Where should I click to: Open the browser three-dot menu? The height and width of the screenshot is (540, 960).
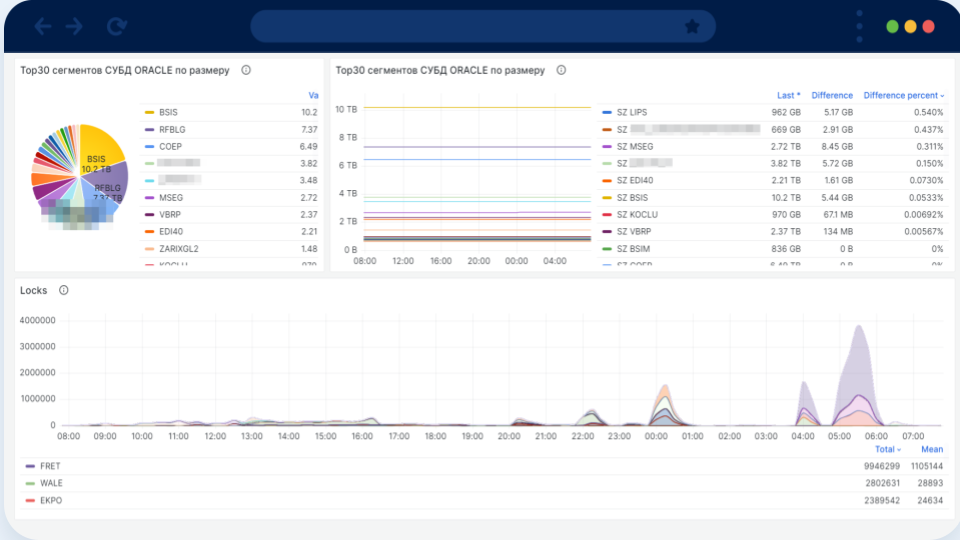coord(859,27)
